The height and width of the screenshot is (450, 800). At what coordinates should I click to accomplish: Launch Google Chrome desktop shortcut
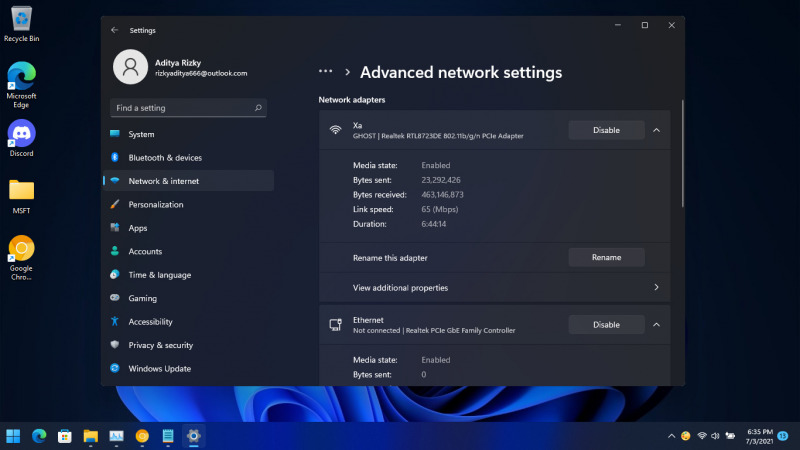[x=21, y=258]
